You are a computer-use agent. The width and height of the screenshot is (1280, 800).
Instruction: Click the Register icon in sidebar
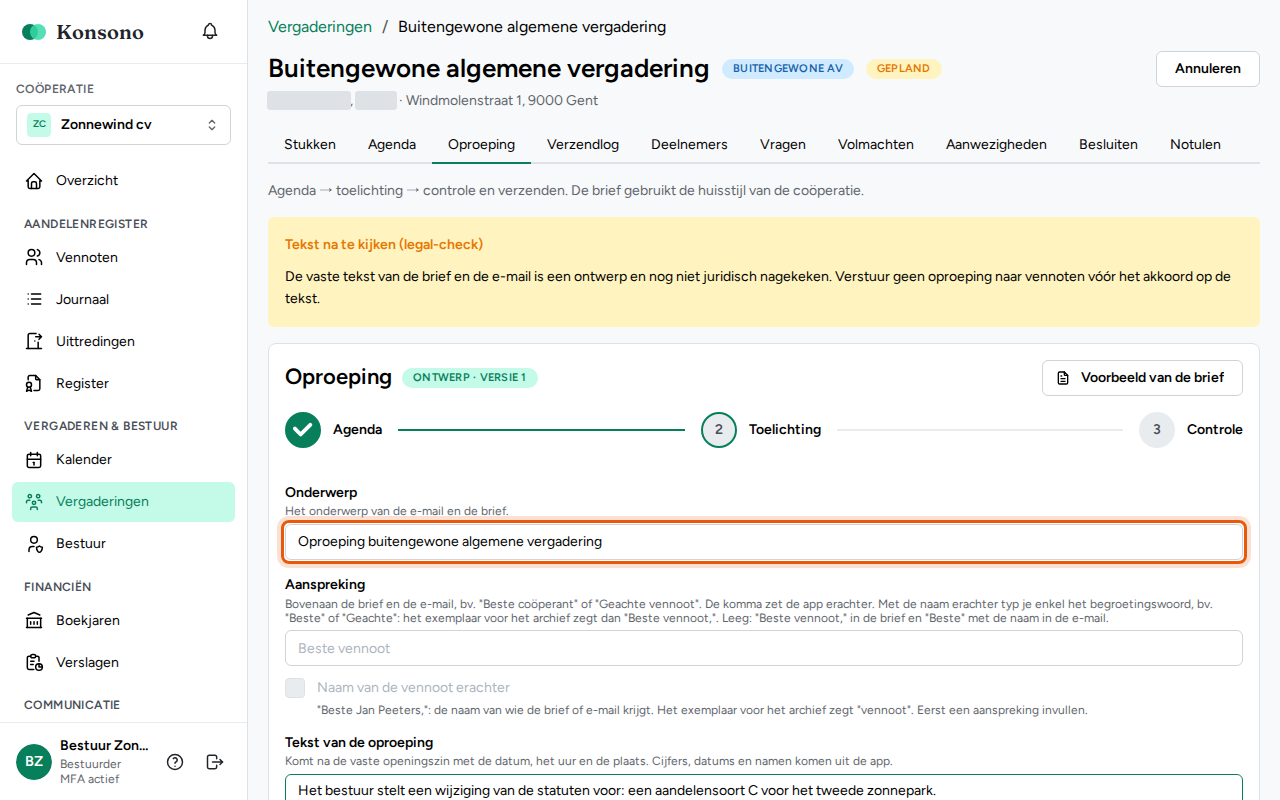pos(34,384)
